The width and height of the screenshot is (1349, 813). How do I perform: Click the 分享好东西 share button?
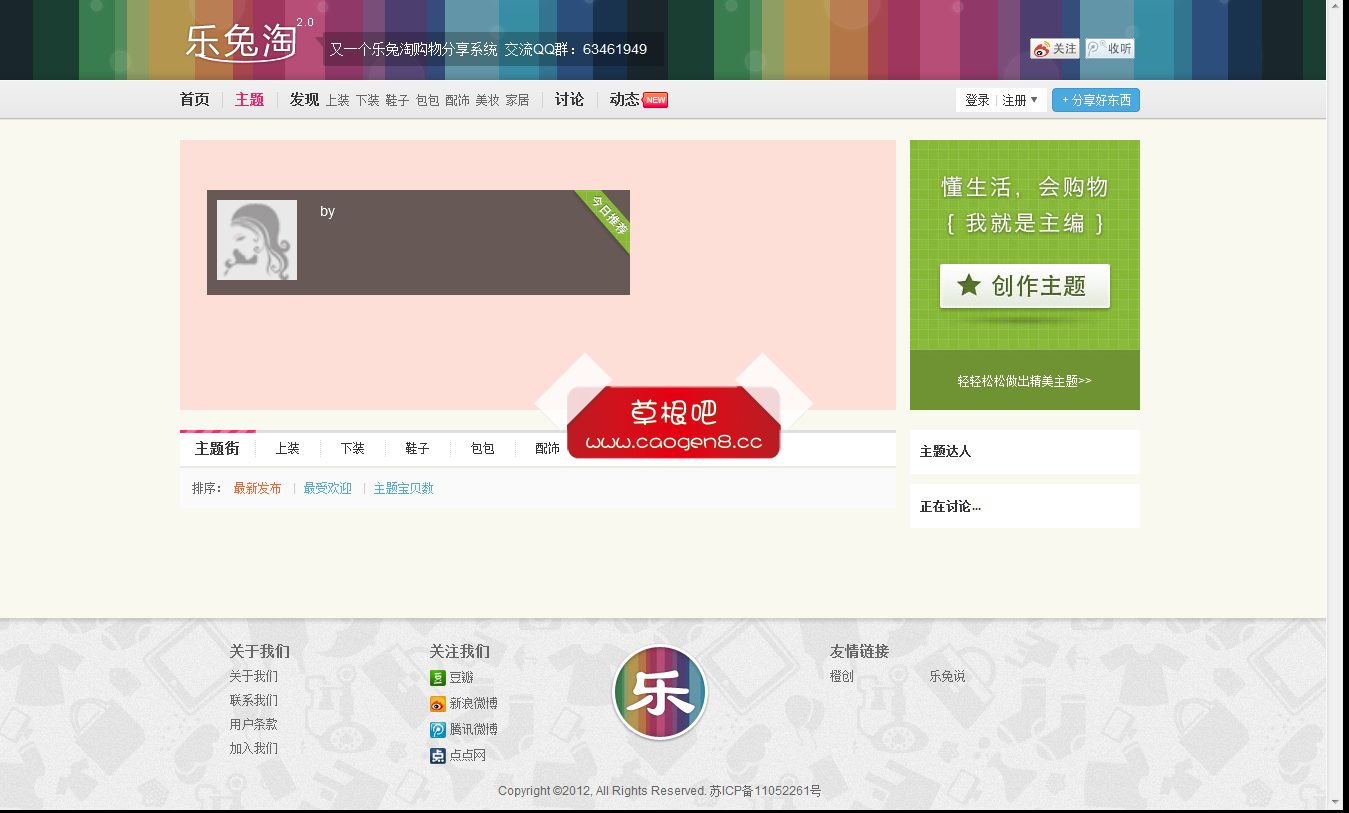point(1095,99)
